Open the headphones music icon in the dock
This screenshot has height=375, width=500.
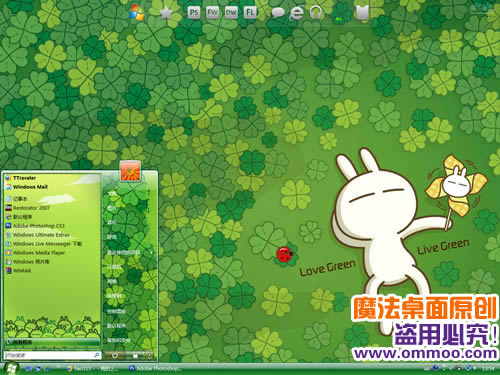[x=315, y=13]
